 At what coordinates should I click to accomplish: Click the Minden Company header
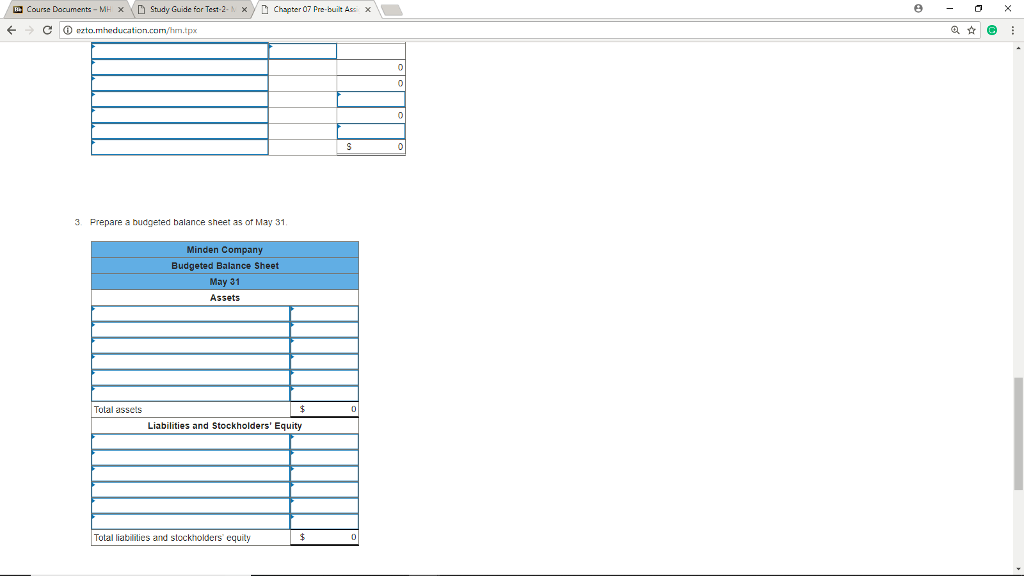click(225, 250)
